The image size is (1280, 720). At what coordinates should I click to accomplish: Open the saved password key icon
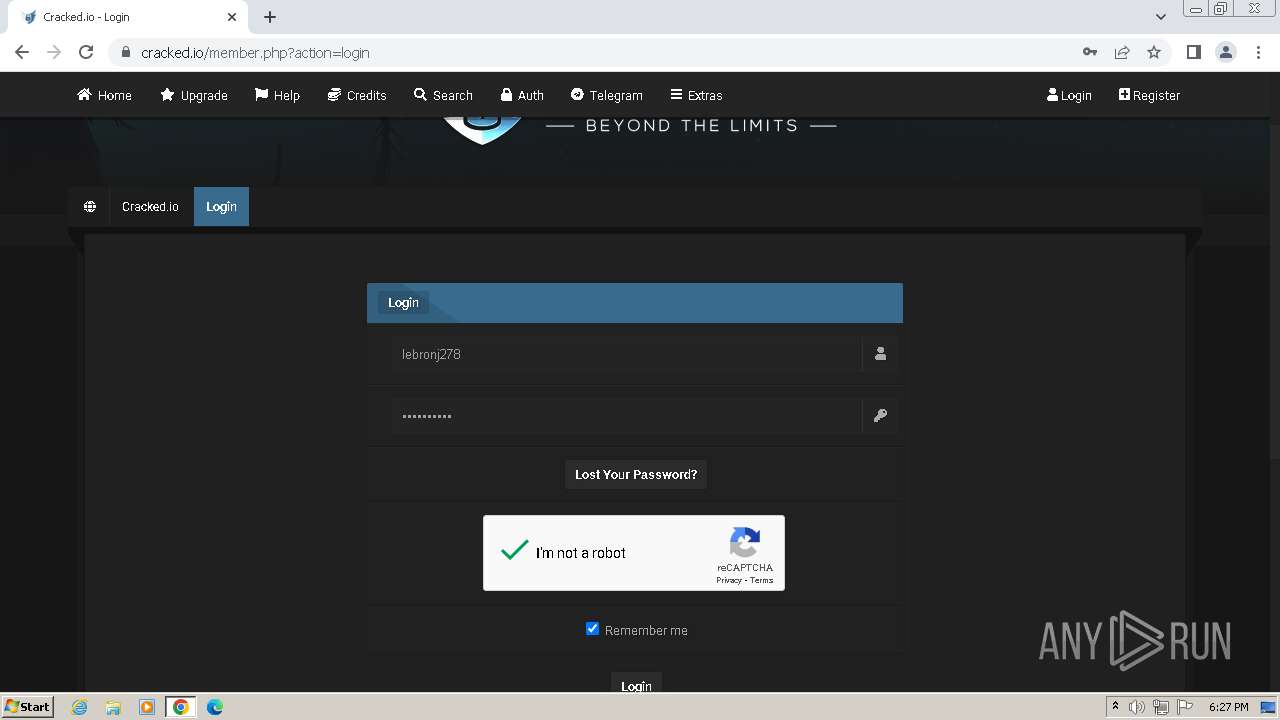tap(1090, 52)
